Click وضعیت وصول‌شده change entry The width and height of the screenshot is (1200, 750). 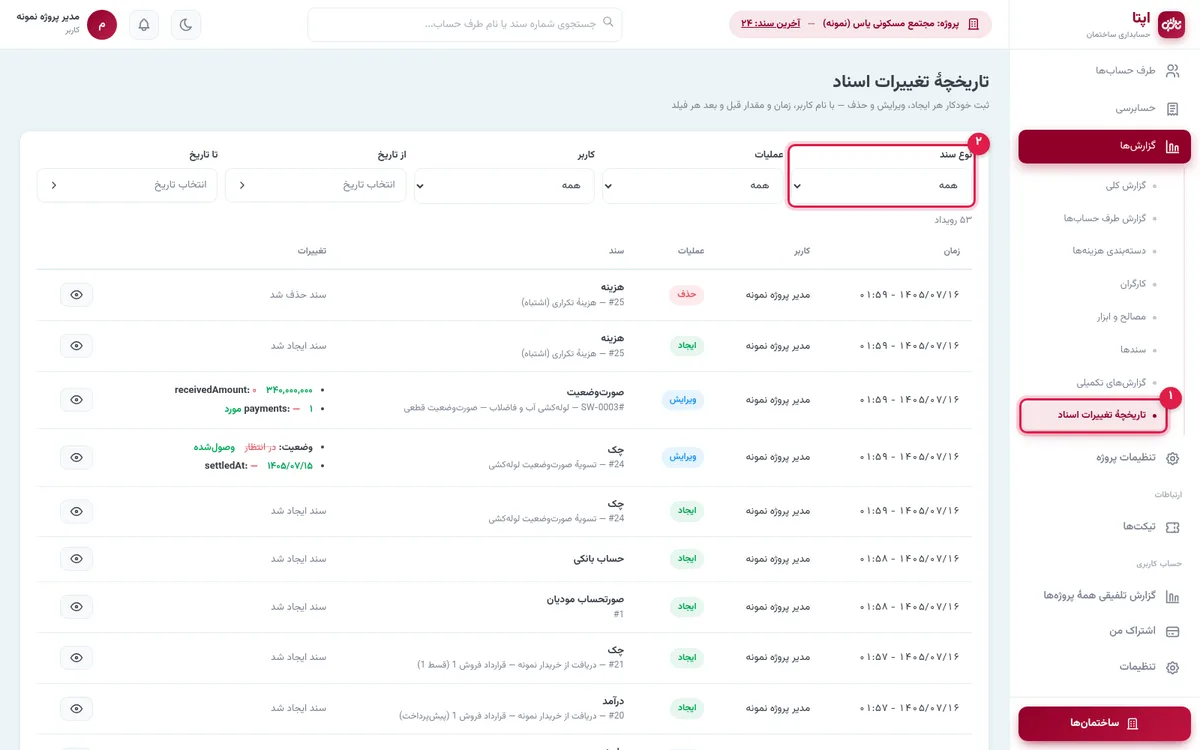(x=253, y=447)
